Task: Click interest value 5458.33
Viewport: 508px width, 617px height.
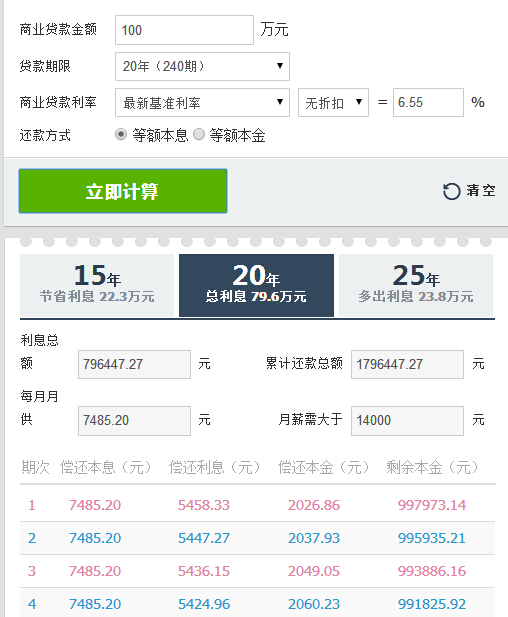Action: [204, 505]
